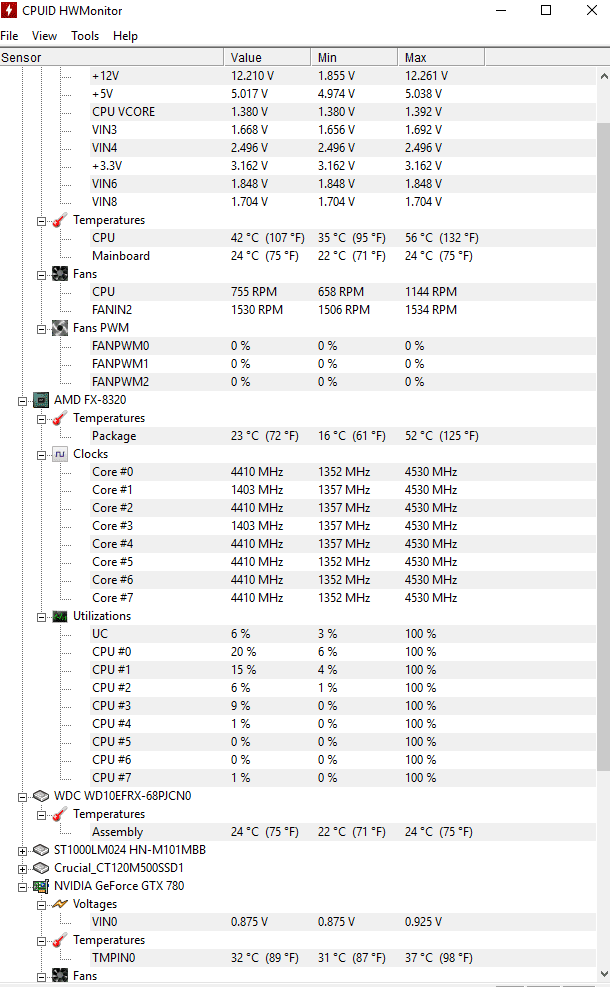Image resolution: width=610 pixels, height=987 pixels.
Task: Click the Fans PWM fan icon
Action: click(60, 328)
